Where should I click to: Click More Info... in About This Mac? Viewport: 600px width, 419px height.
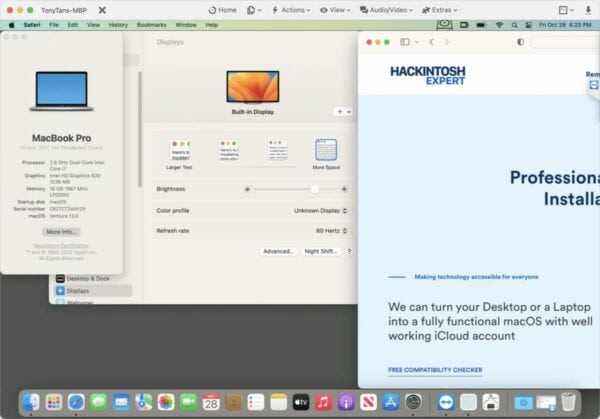pyautogui.click(x=61, y=232)
